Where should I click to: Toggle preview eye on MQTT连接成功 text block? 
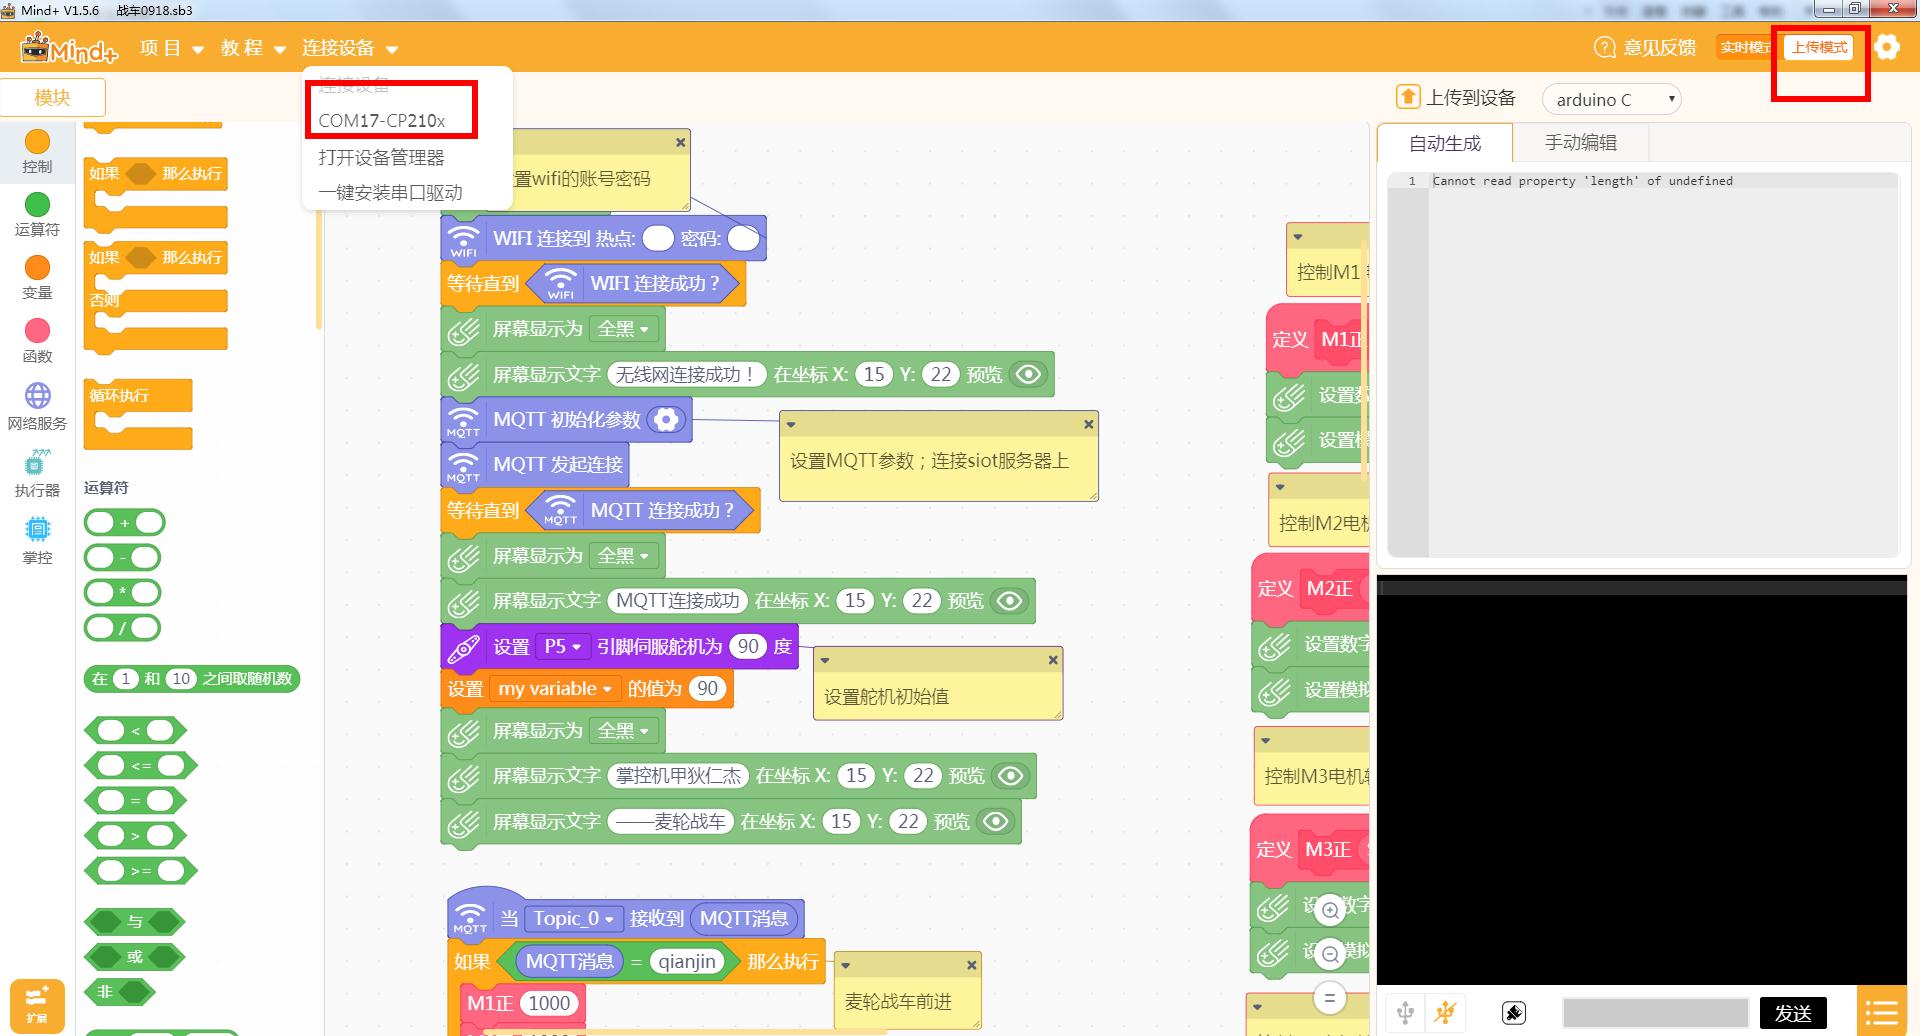(x=1010, y=601)
